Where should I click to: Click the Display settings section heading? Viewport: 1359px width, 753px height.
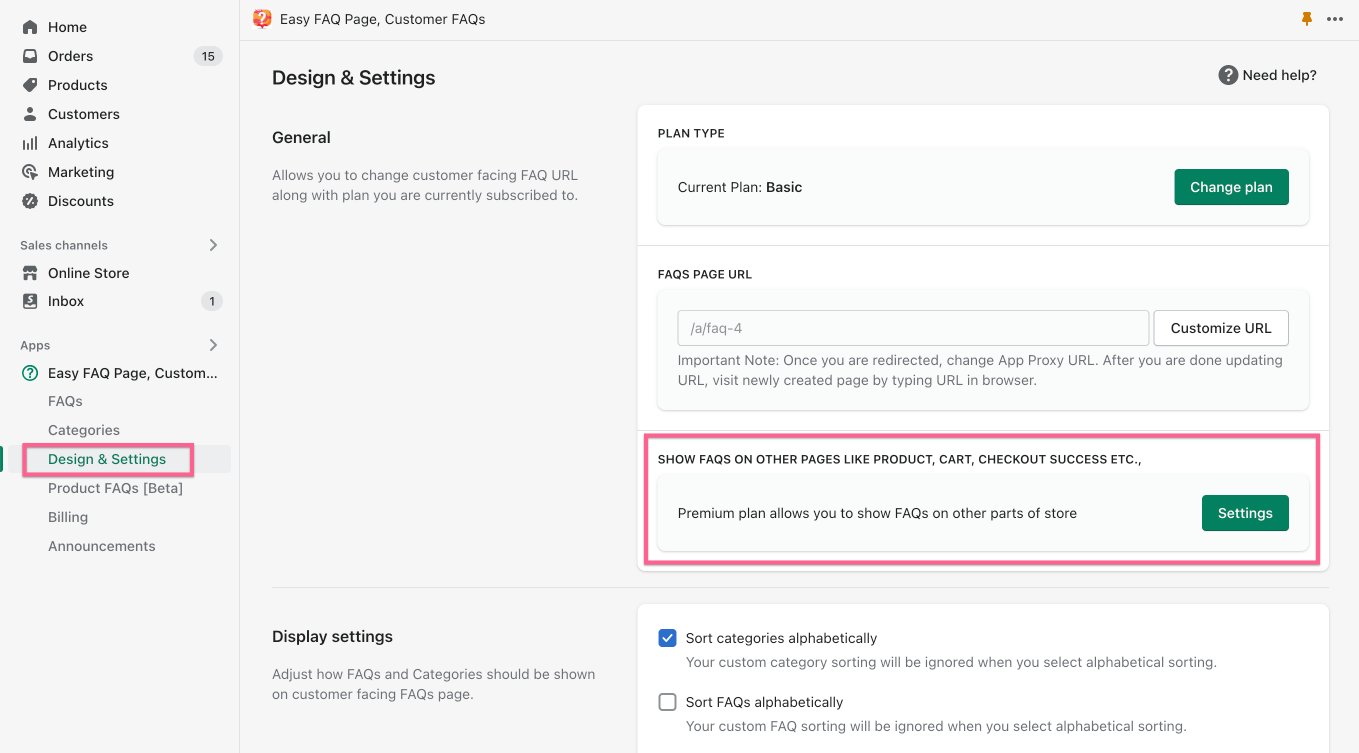(332, 636)
